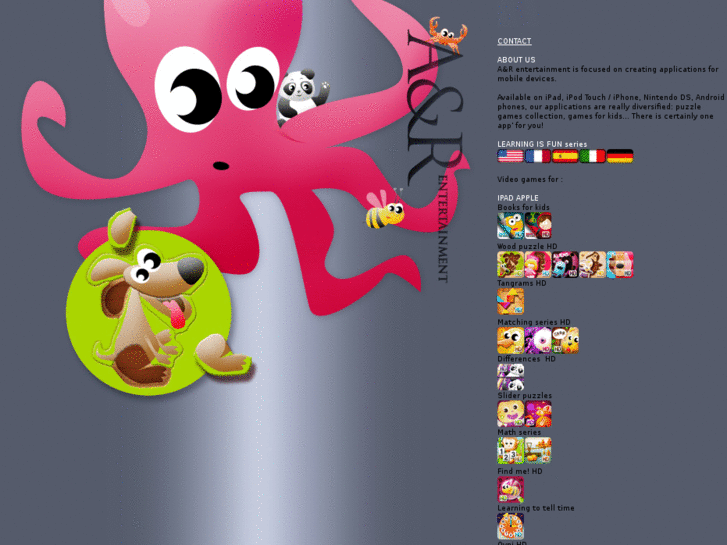Click the Differences HD label
727x545 pixels.
point(526,359)
